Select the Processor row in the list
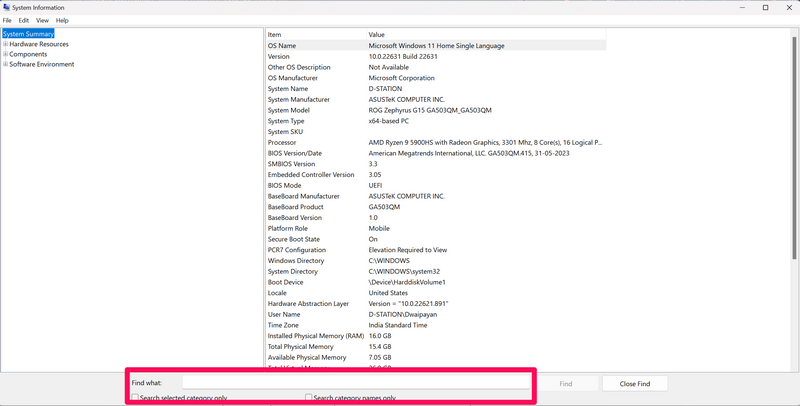 (x=282, y=142)
